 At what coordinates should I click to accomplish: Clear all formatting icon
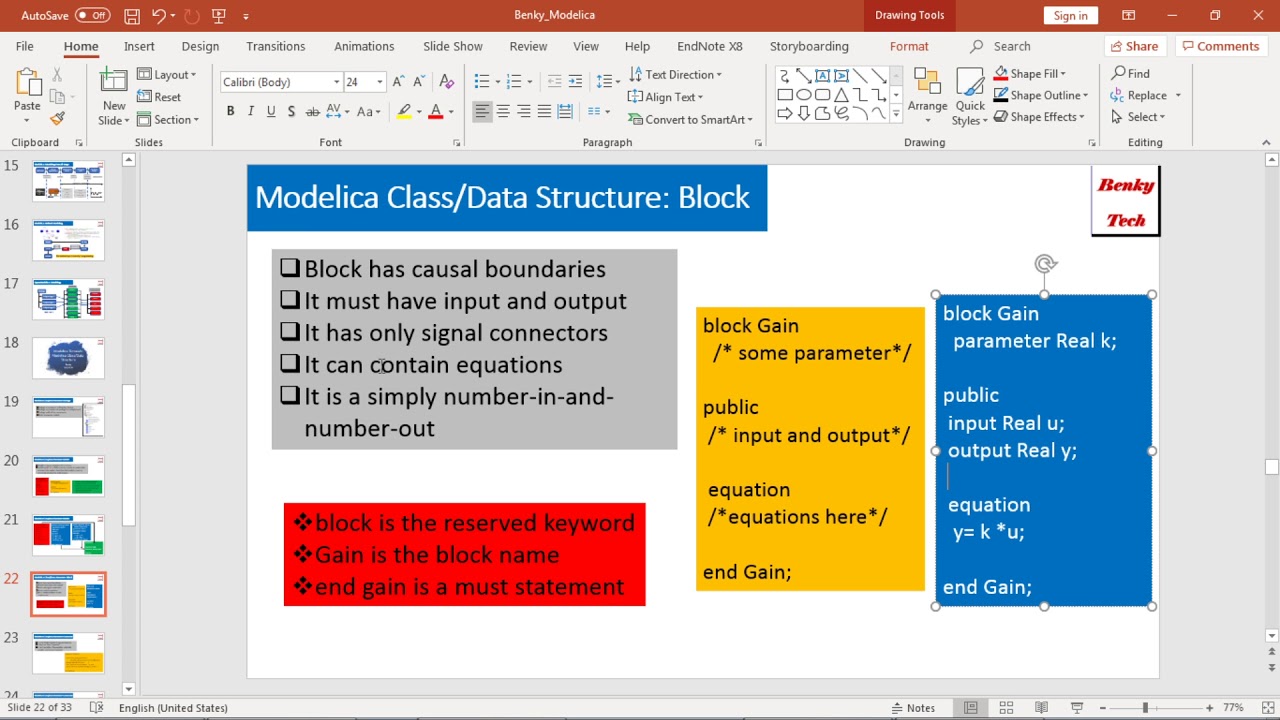[x=446, y=82]
